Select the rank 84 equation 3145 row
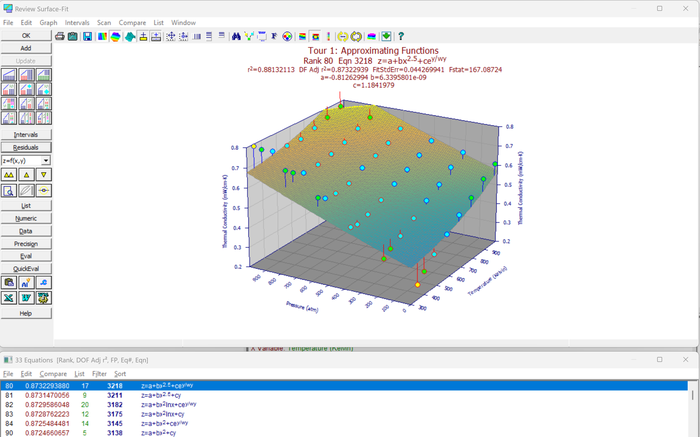The width and height of the screenshot is (700, 437). 344,424
